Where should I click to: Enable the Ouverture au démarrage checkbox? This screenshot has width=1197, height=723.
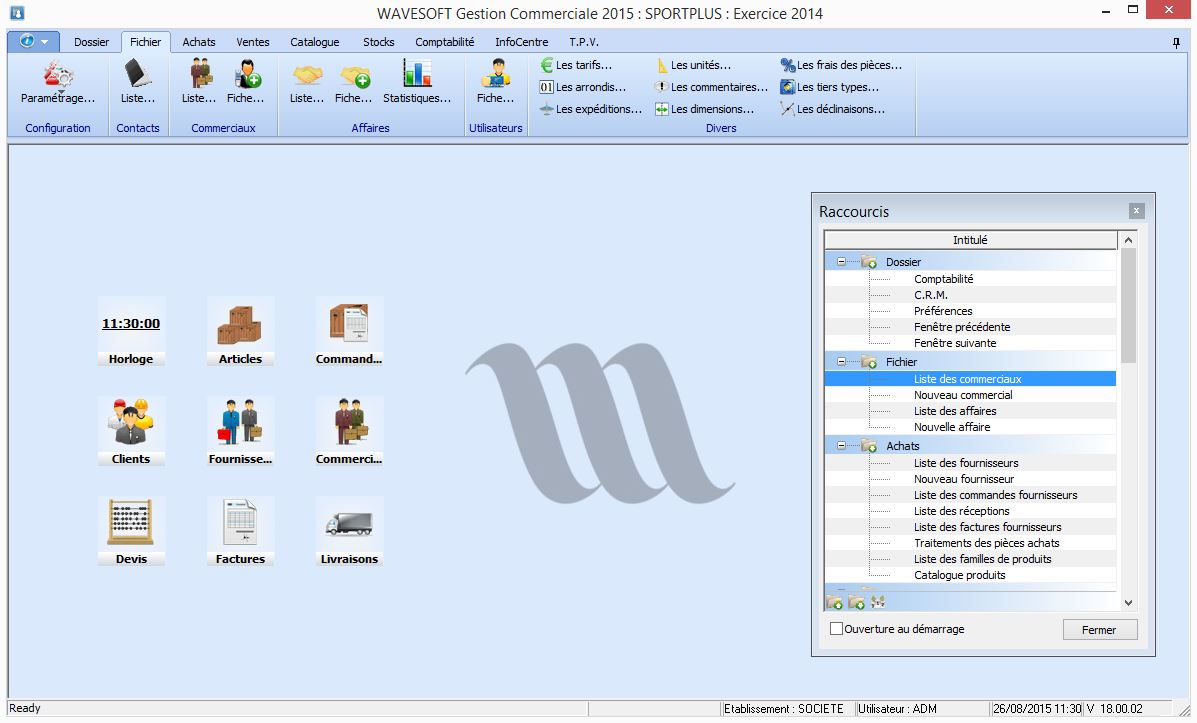837,629
